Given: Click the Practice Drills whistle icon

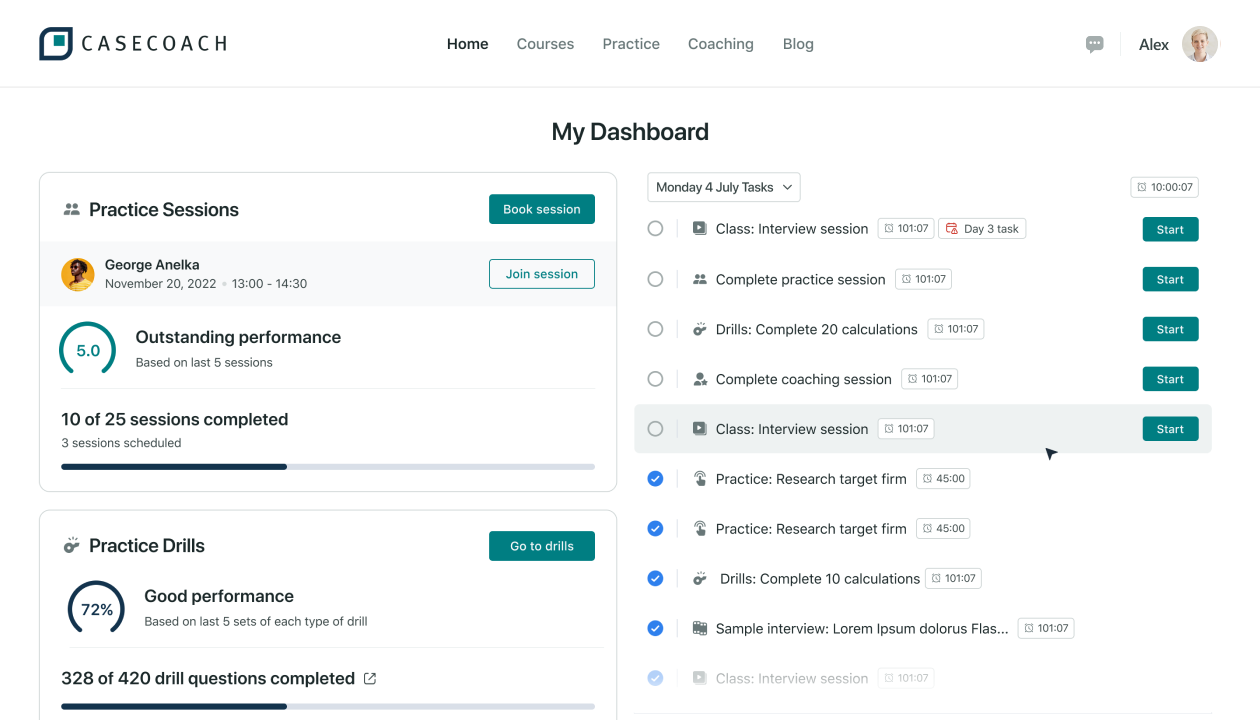Looking at the screenshot, I should click(x=71, y=546).
